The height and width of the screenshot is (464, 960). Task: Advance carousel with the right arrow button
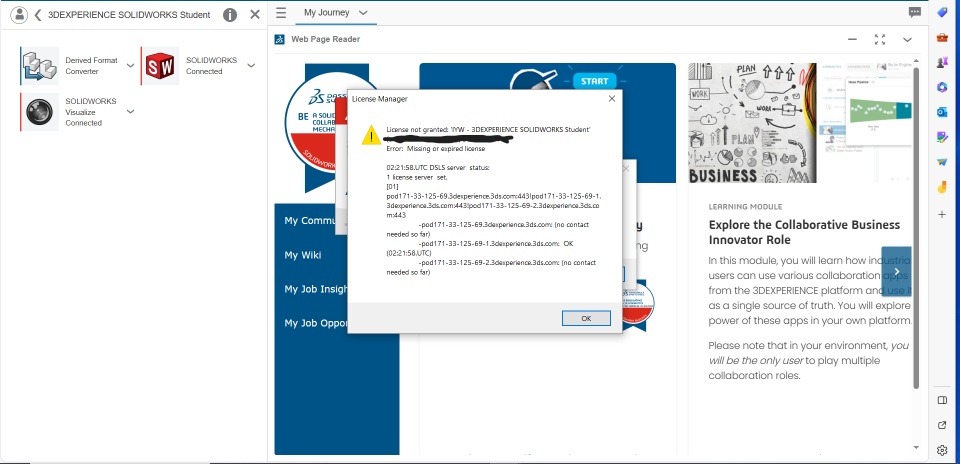(x=896, y=272)
